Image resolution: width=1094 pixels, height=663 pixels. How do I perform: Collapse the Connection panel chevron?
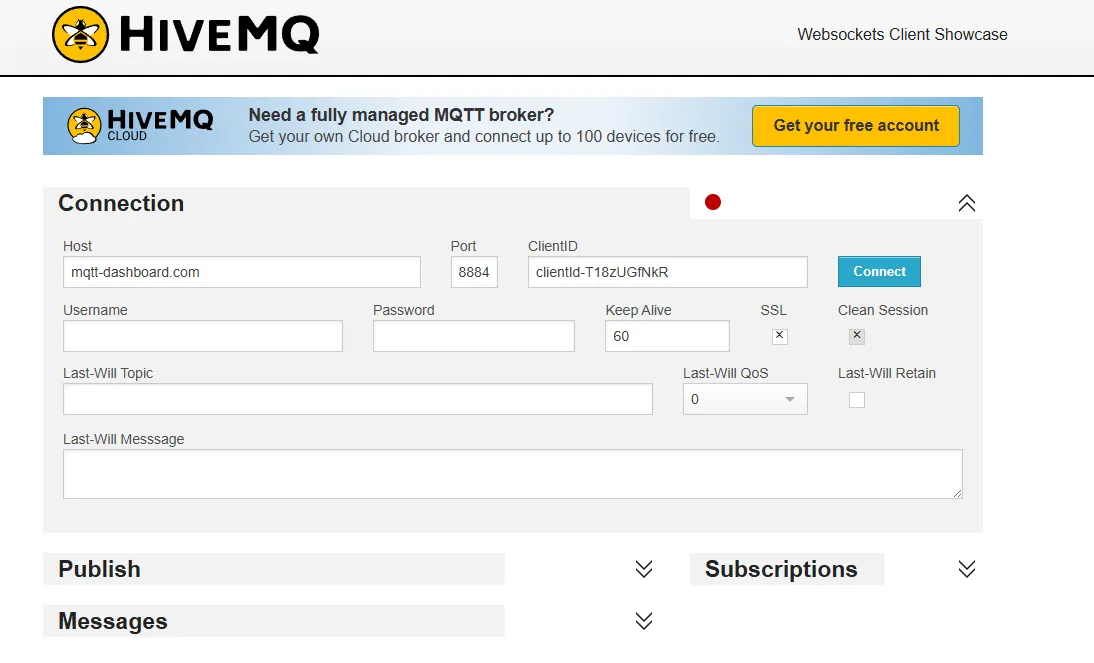point(966,203)
